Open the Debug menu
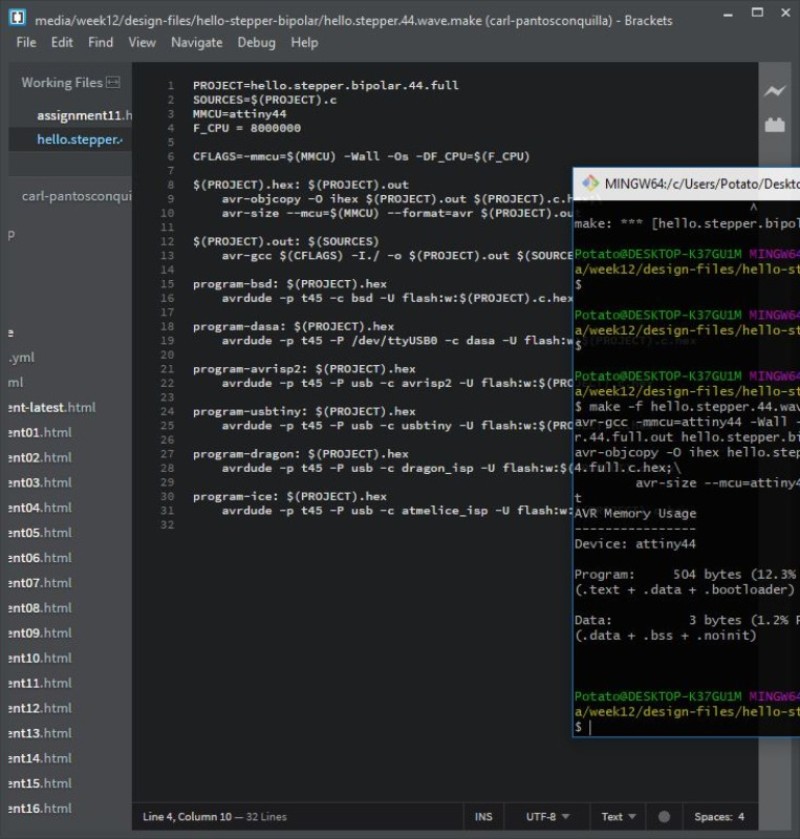 coord(256,42)
